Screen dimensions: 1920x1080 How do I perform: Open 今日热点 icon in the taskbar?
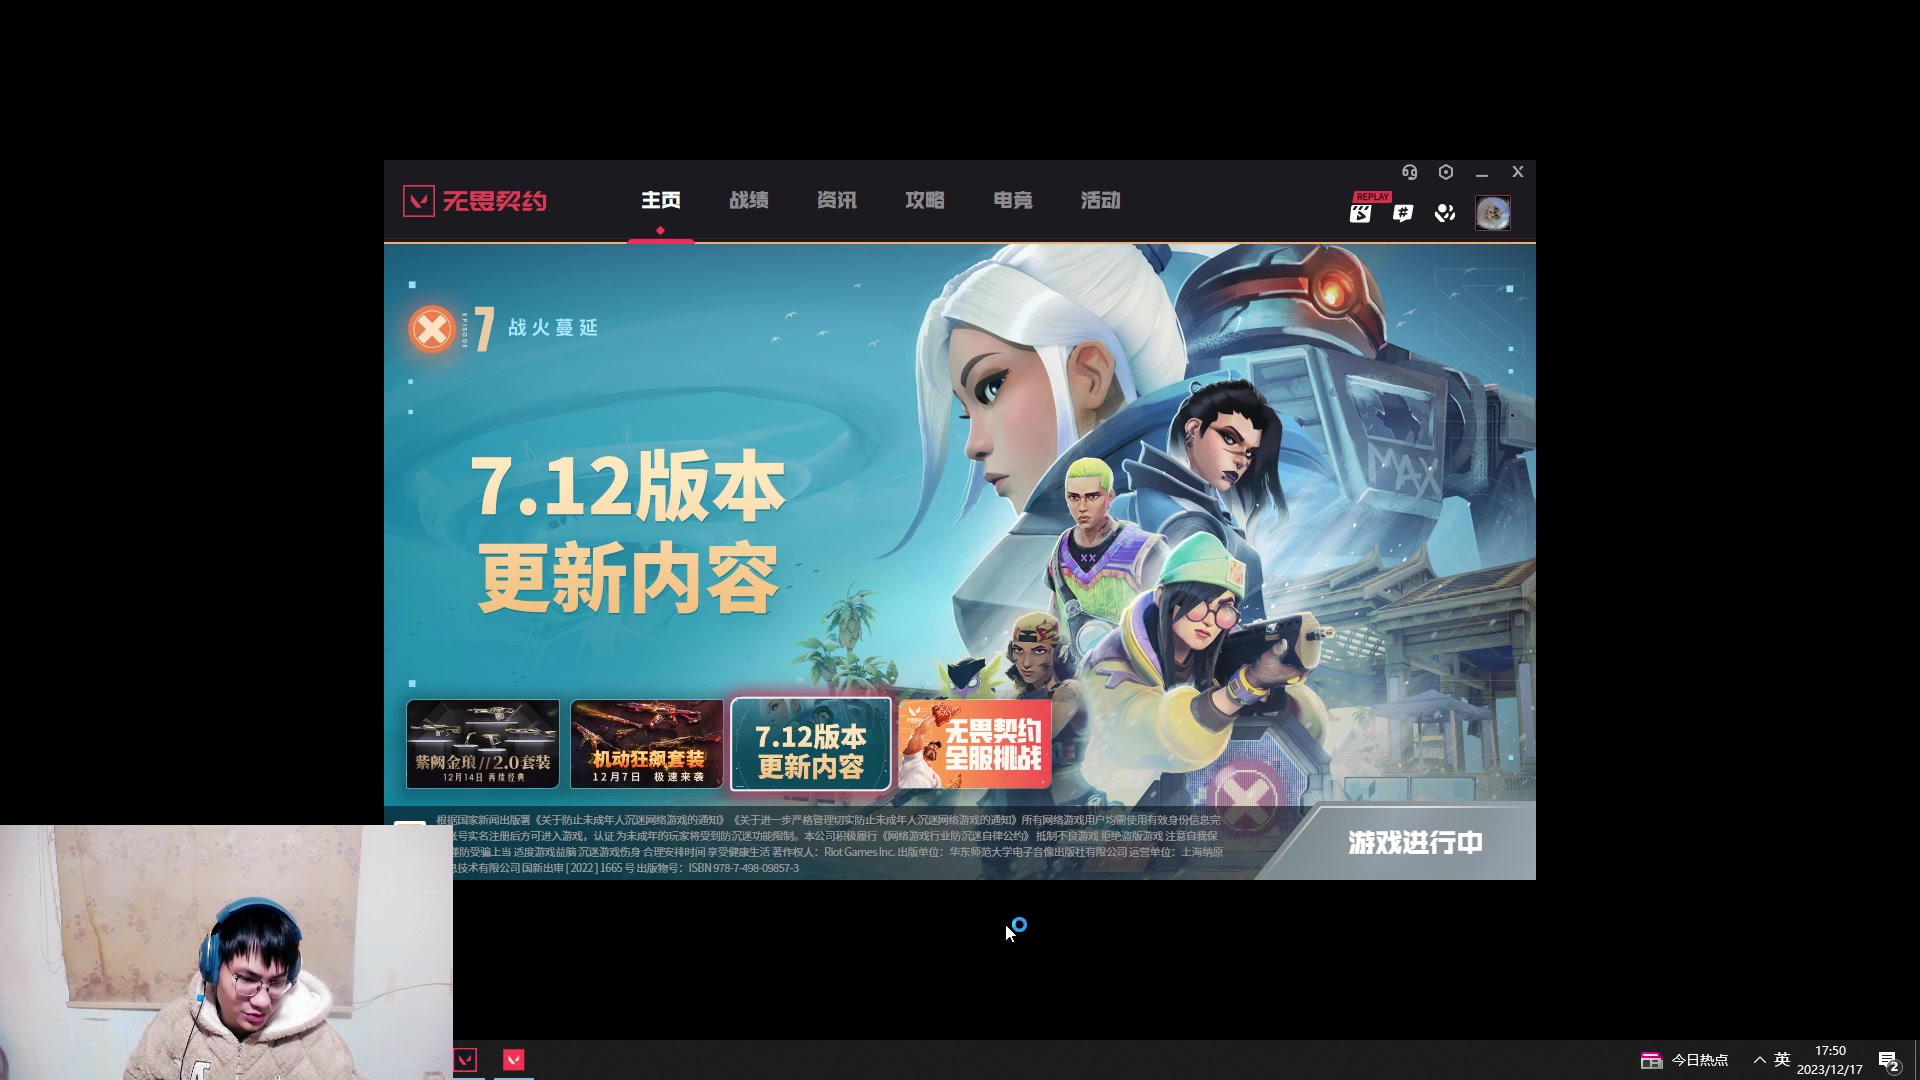(1654, 1059)
